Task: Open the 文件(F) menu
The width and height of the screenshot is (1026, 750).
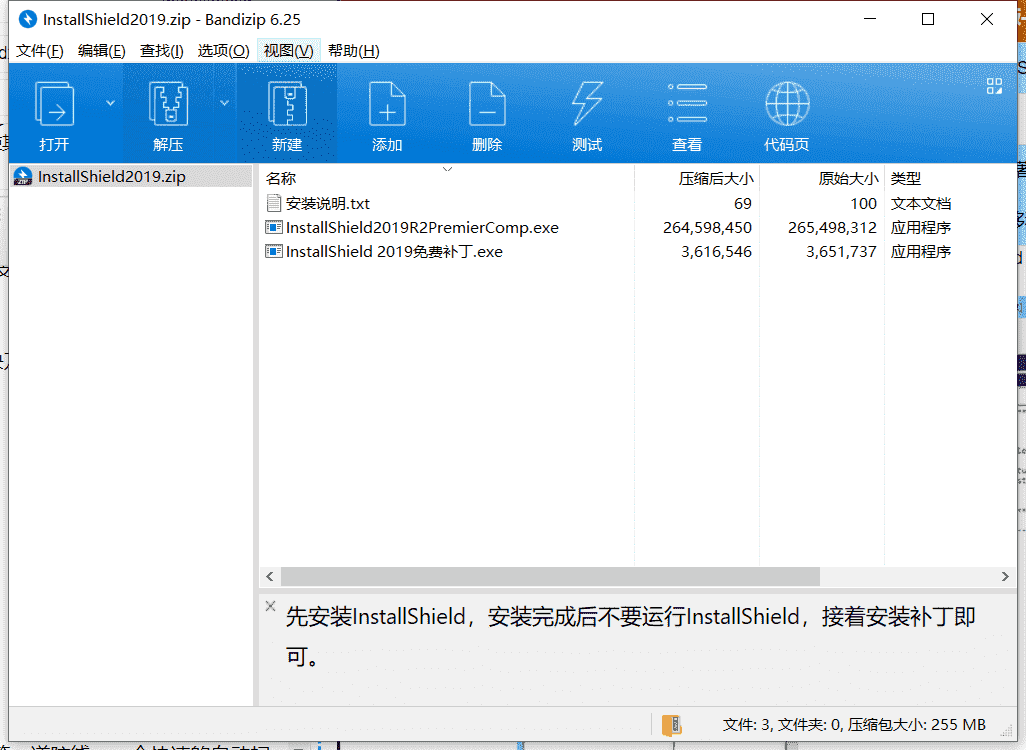Action: (39, 51)
